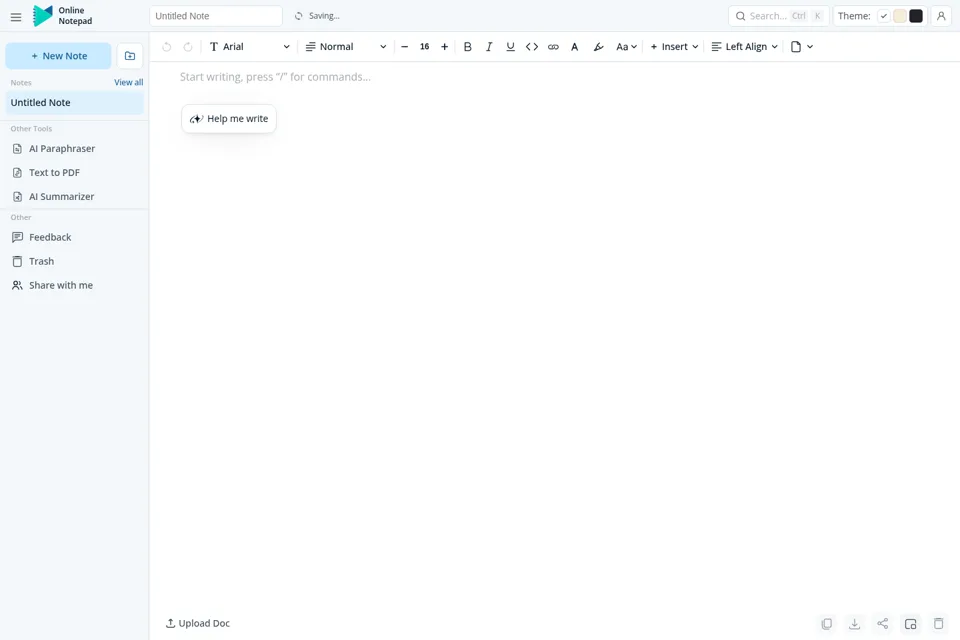Follow the View all notes link

[129, 82]
